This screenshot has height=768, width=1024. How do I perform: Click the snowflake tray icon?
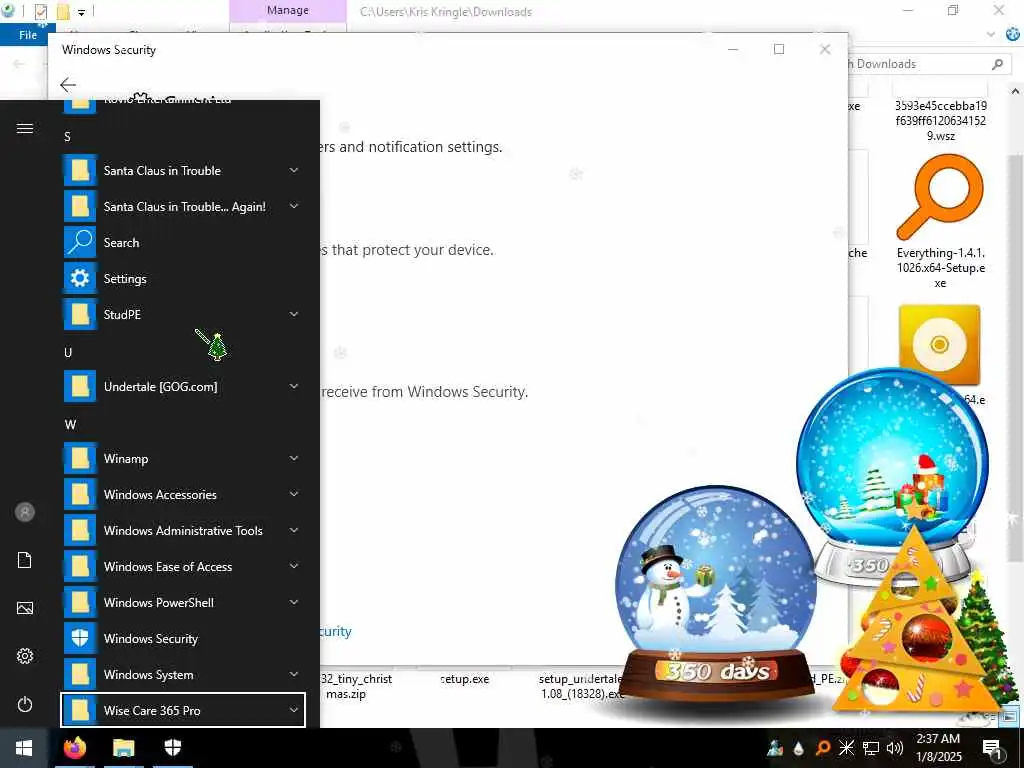[x=846, y=748]
